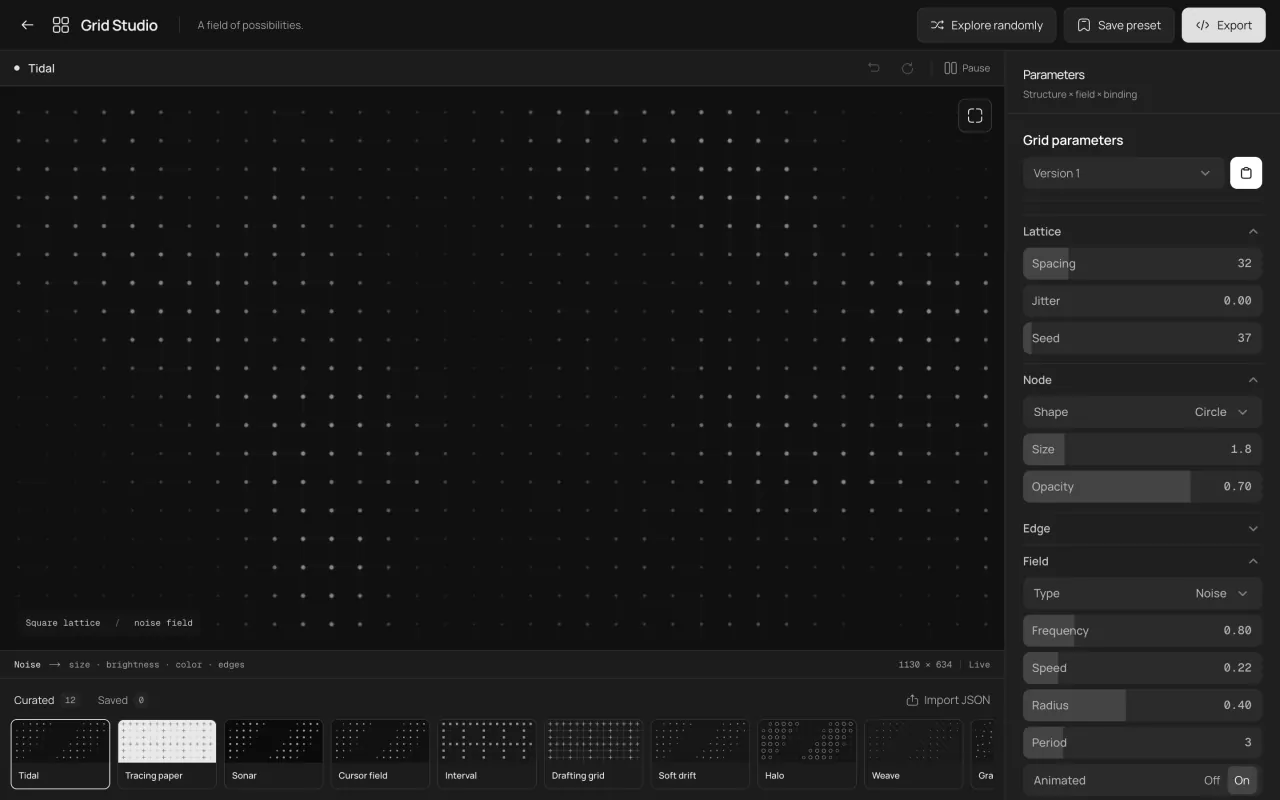This screenshot has width=1280, height=800.
Task: Select the Halo preset thumbnail
Action: click(x=807, y=754)
